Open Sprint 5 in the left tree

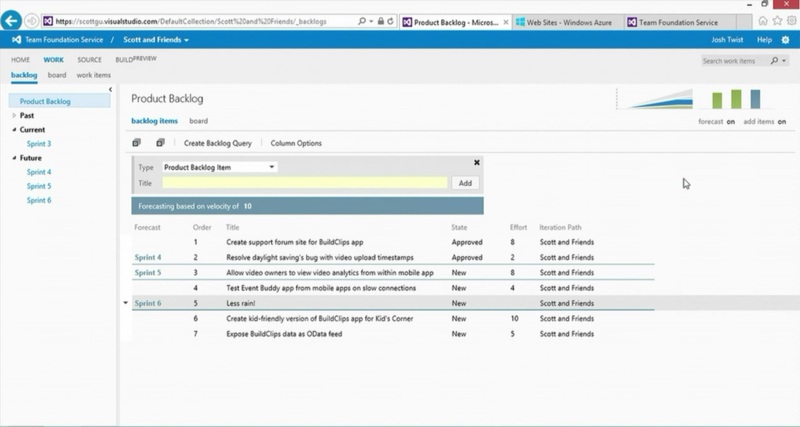tap(39, 186)
